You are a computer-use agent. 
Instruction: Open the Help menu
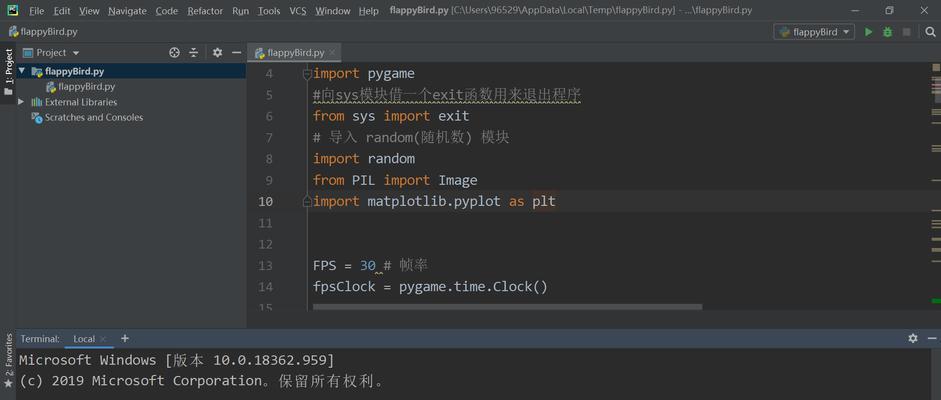pos(368,11)
